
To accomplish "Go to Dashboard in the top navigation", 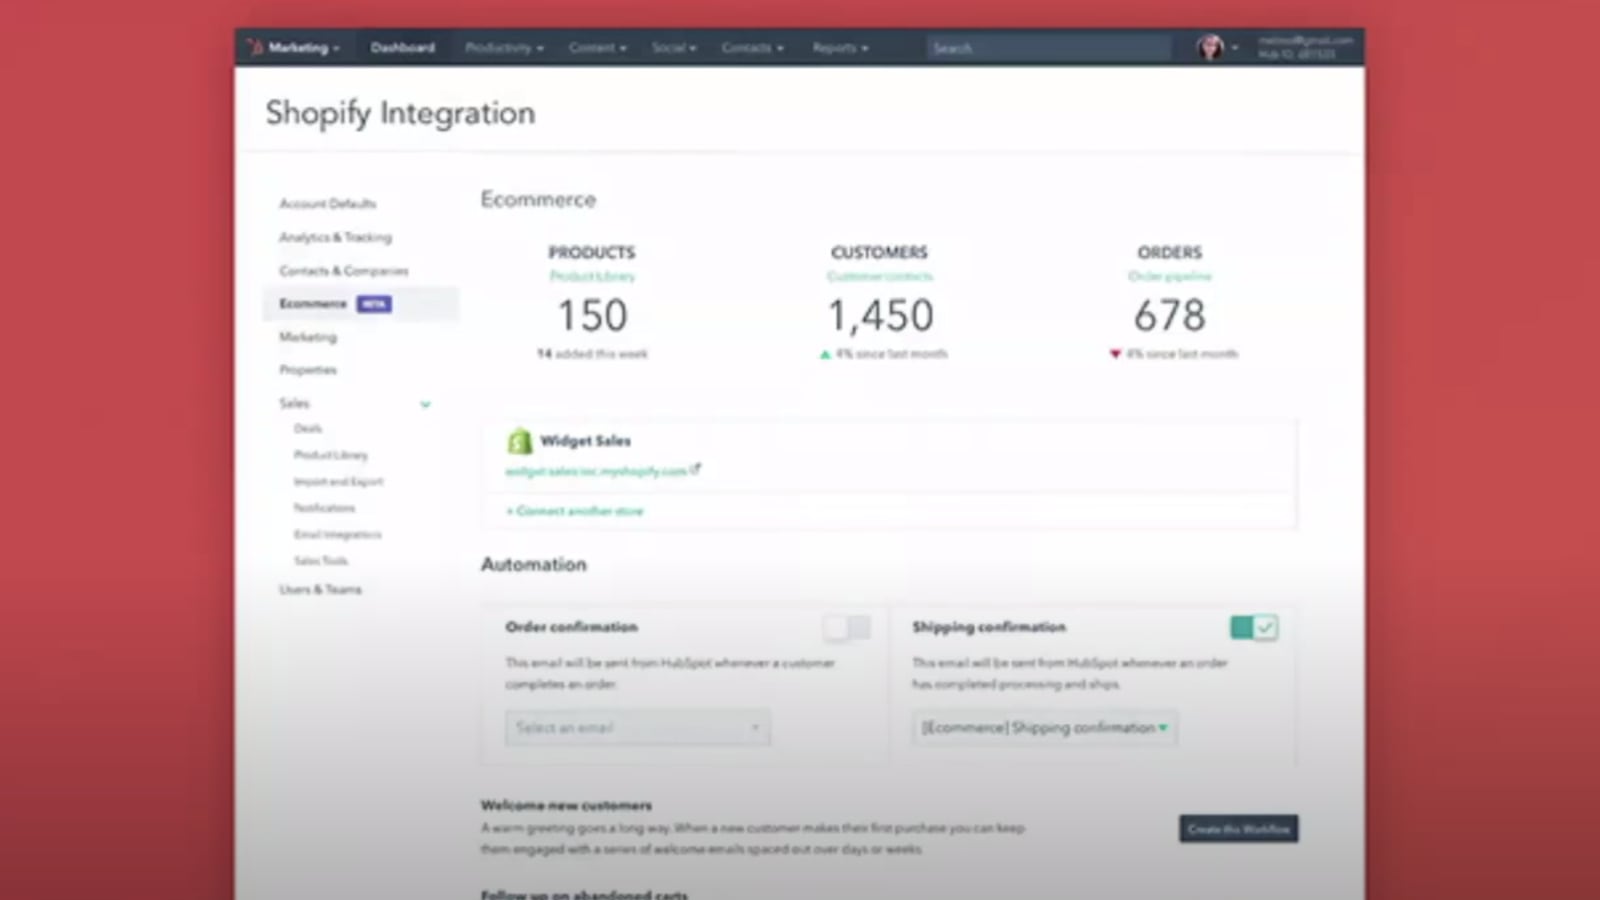I will pyautogui.click(x=402, y=47).
